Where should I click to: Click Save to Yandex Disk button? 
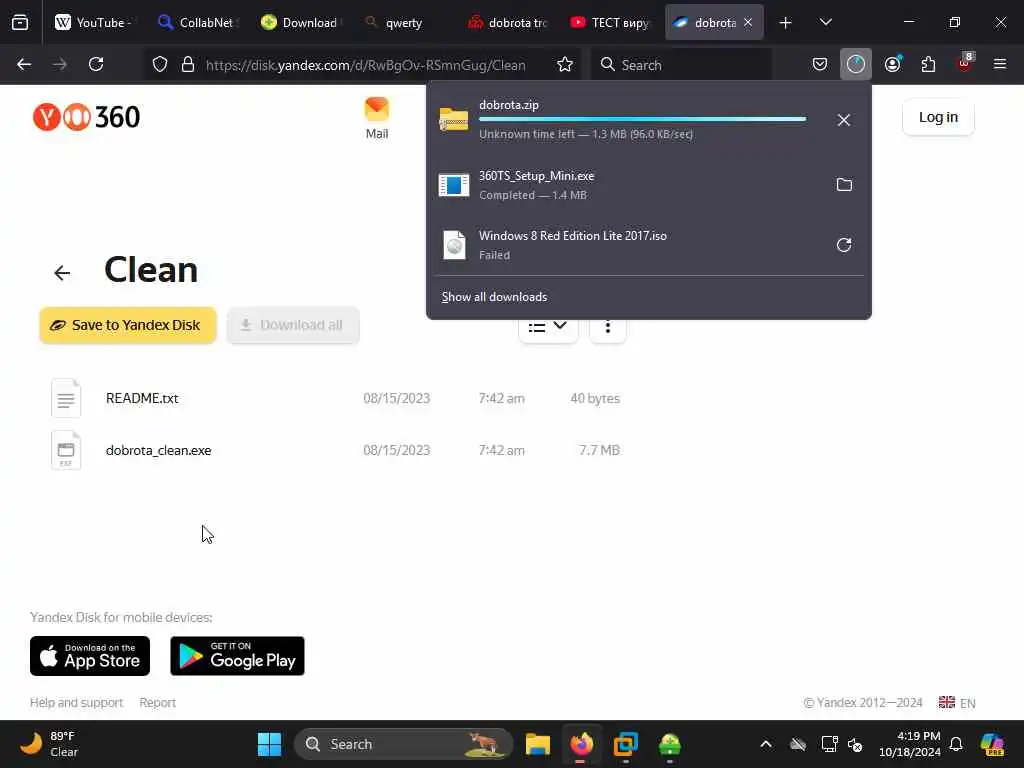(x=128, y=325)
